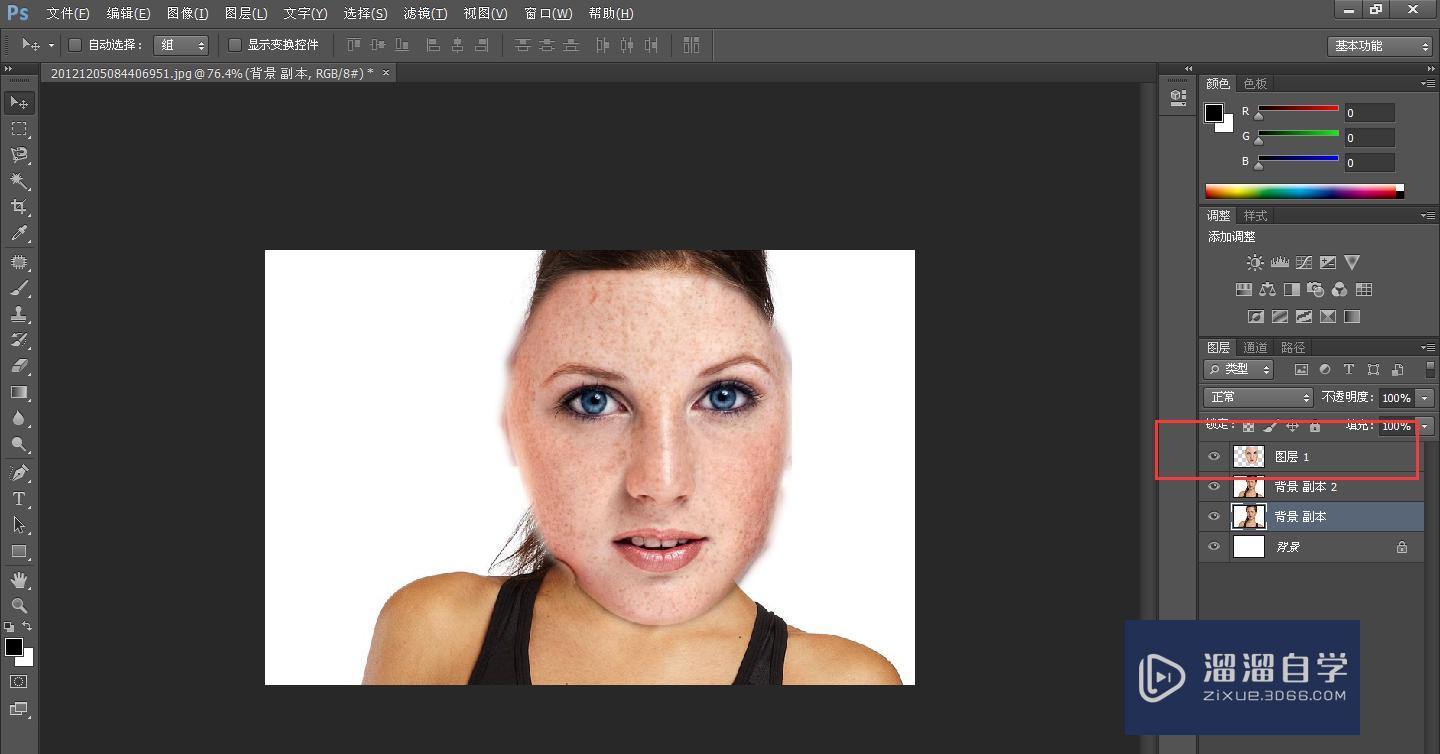The height and width of the screenshot is (754, 1440).
Task: Hide the 背景 layer
Action: (x=1214, y=547)
